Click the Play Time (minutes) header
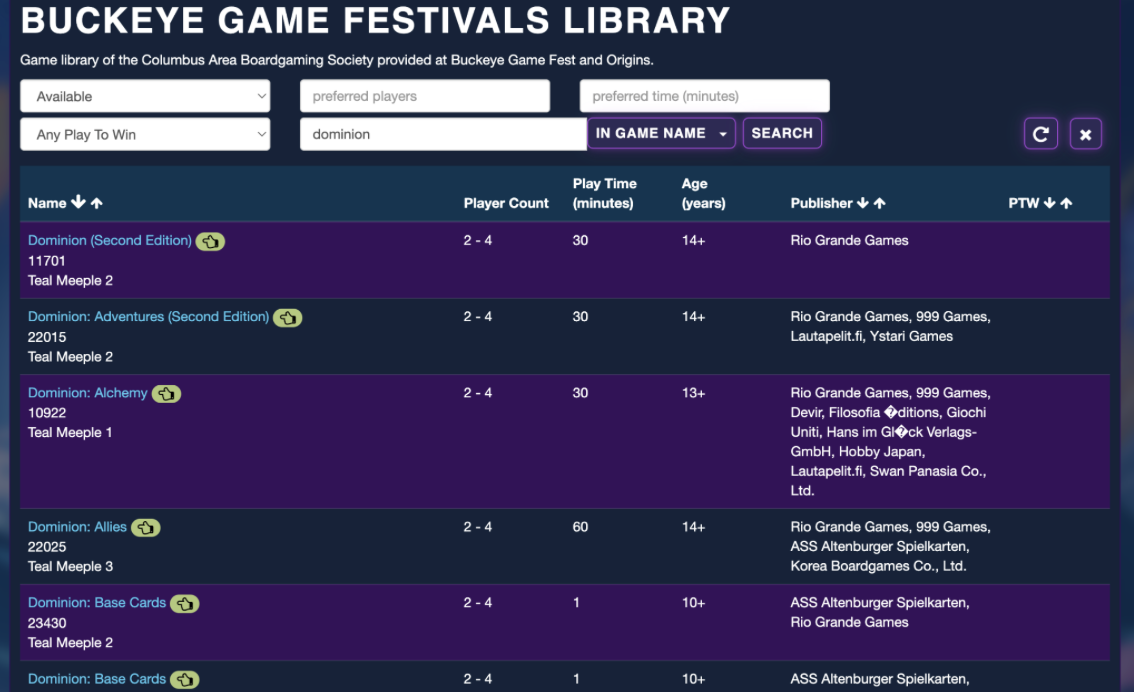Image resolution: width=1134 pixels, height=692 pixels. point(605,193)
